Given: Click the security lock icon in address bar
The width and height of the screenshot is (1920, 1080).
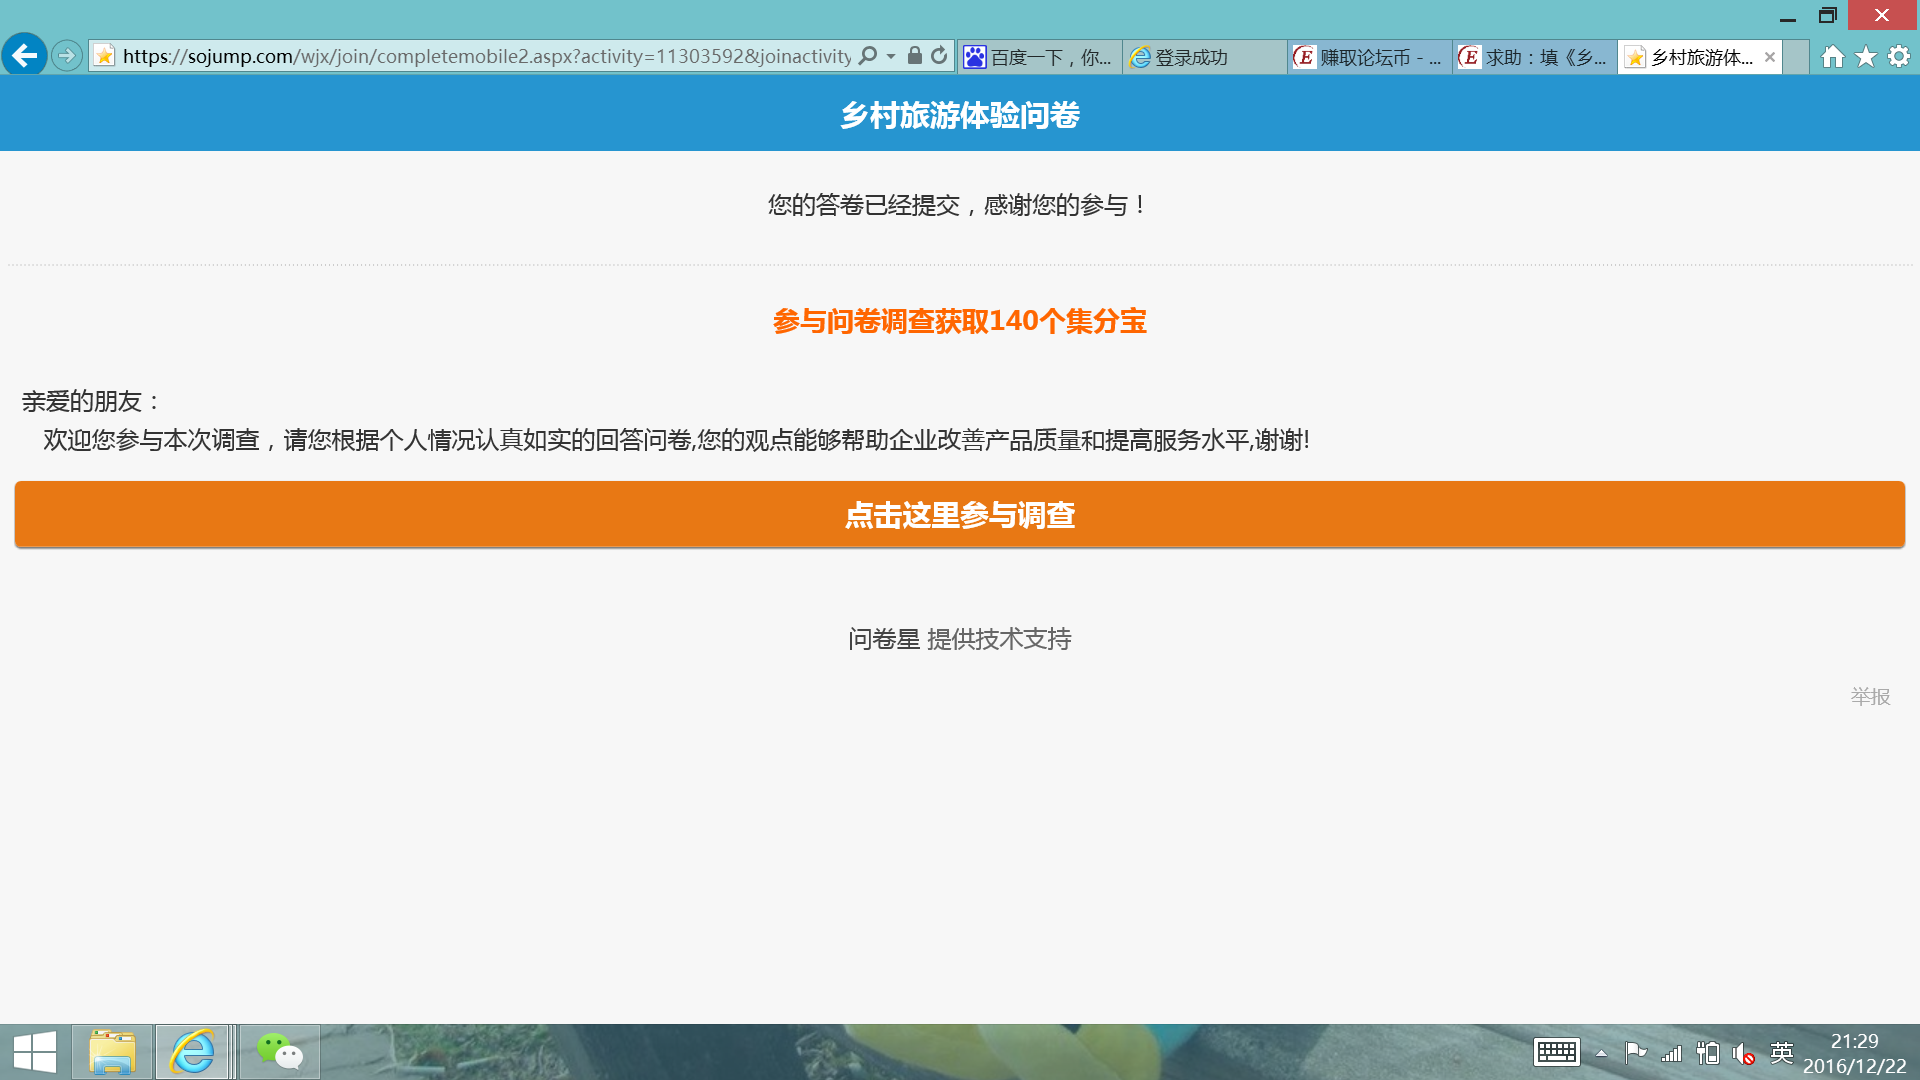Looking at the screenshot, I should (x=914, y=56).
